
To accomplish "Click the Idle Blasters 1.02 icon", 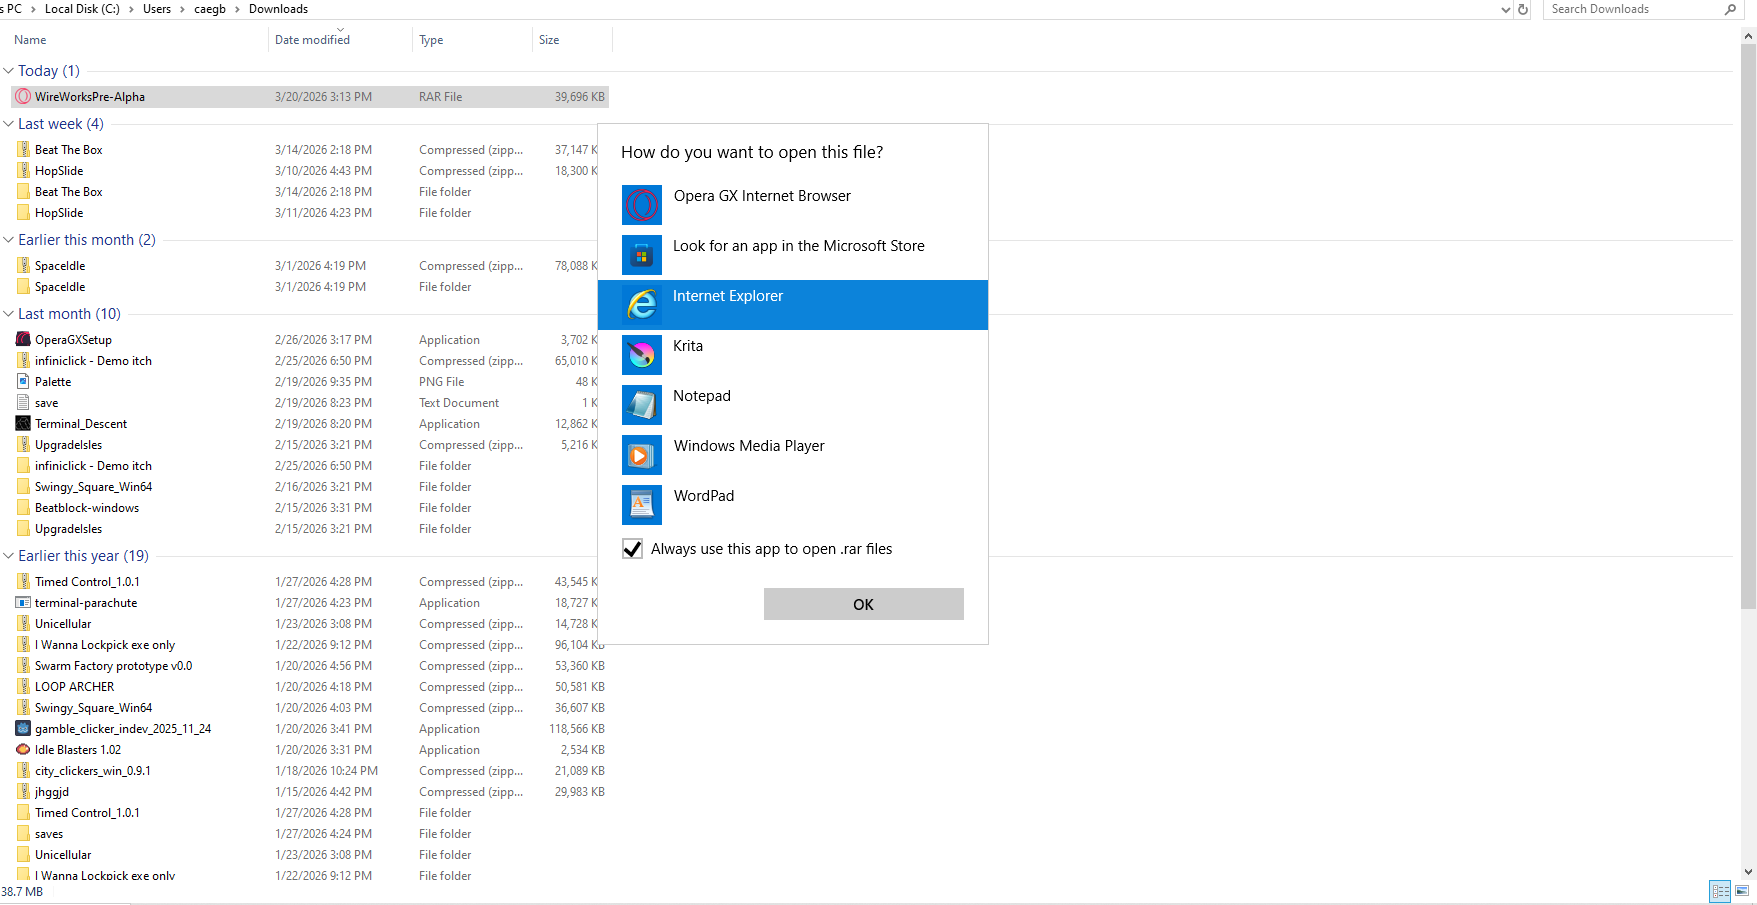I will tap(23, 750).
